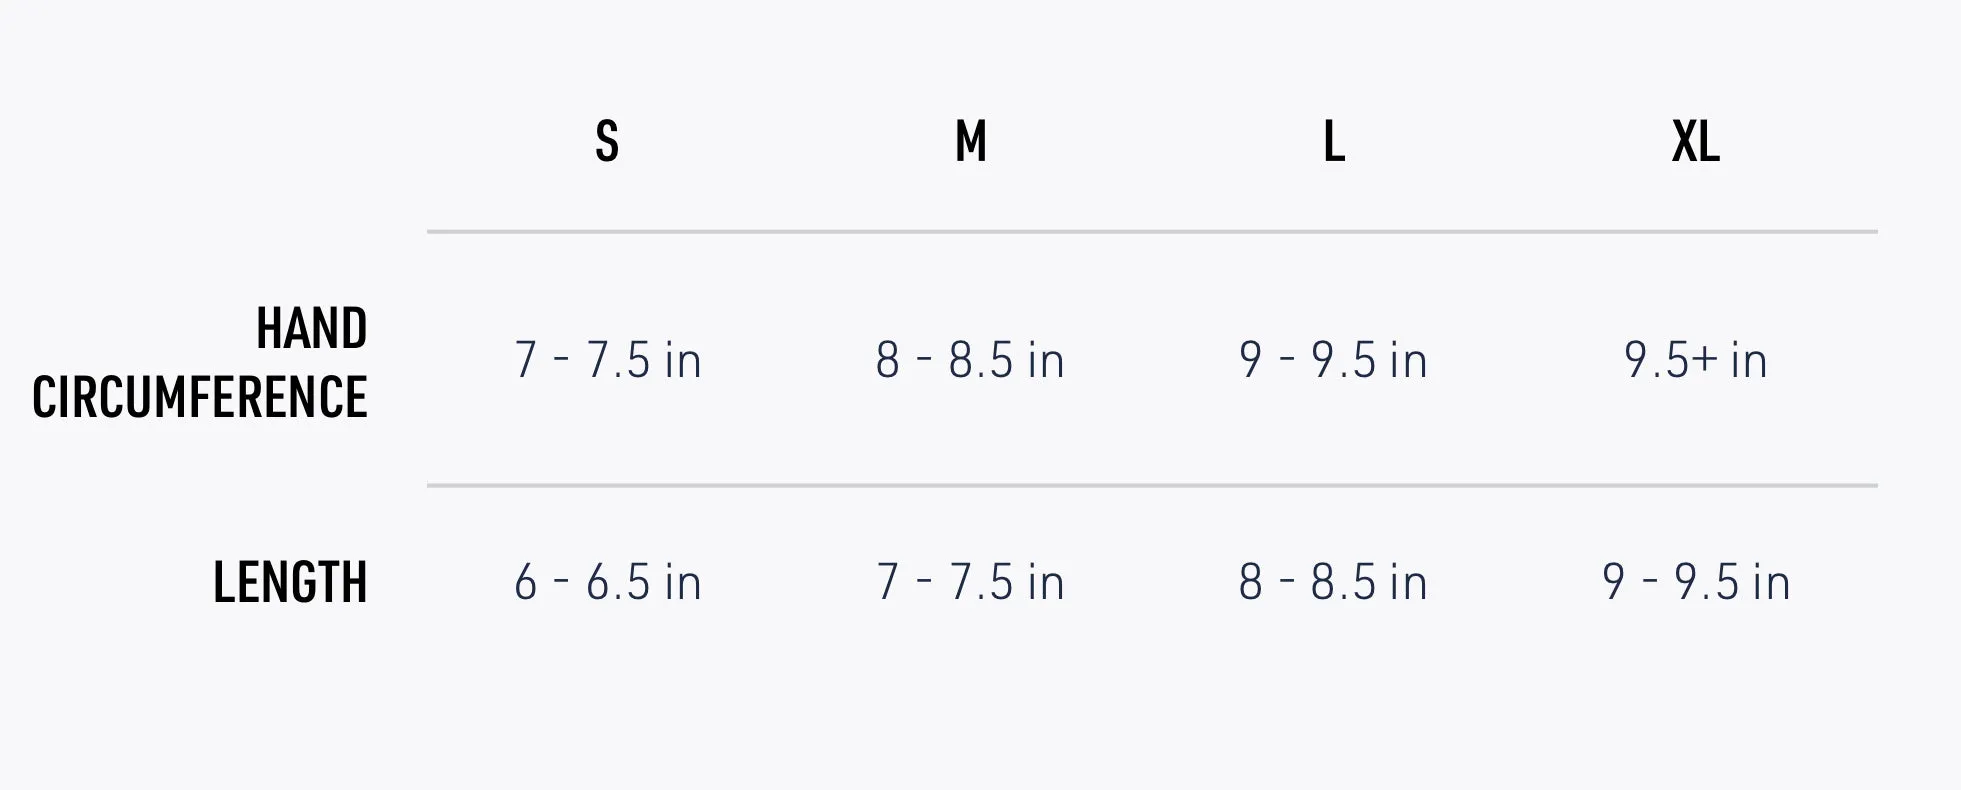Click the divider line below size headers
1961x790 pixels.
click(x=1152, y=232)
